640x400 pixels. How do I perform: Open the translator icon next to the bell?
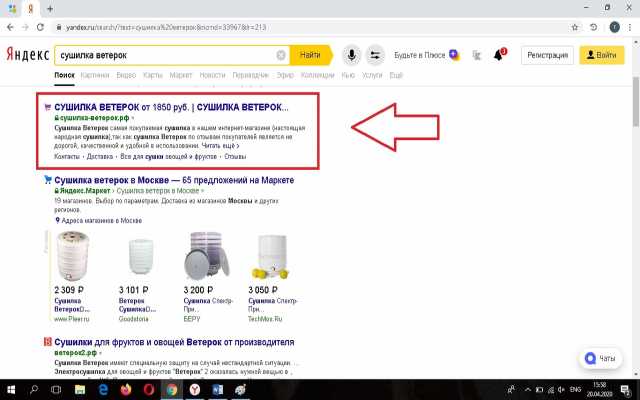click(476, 55)
